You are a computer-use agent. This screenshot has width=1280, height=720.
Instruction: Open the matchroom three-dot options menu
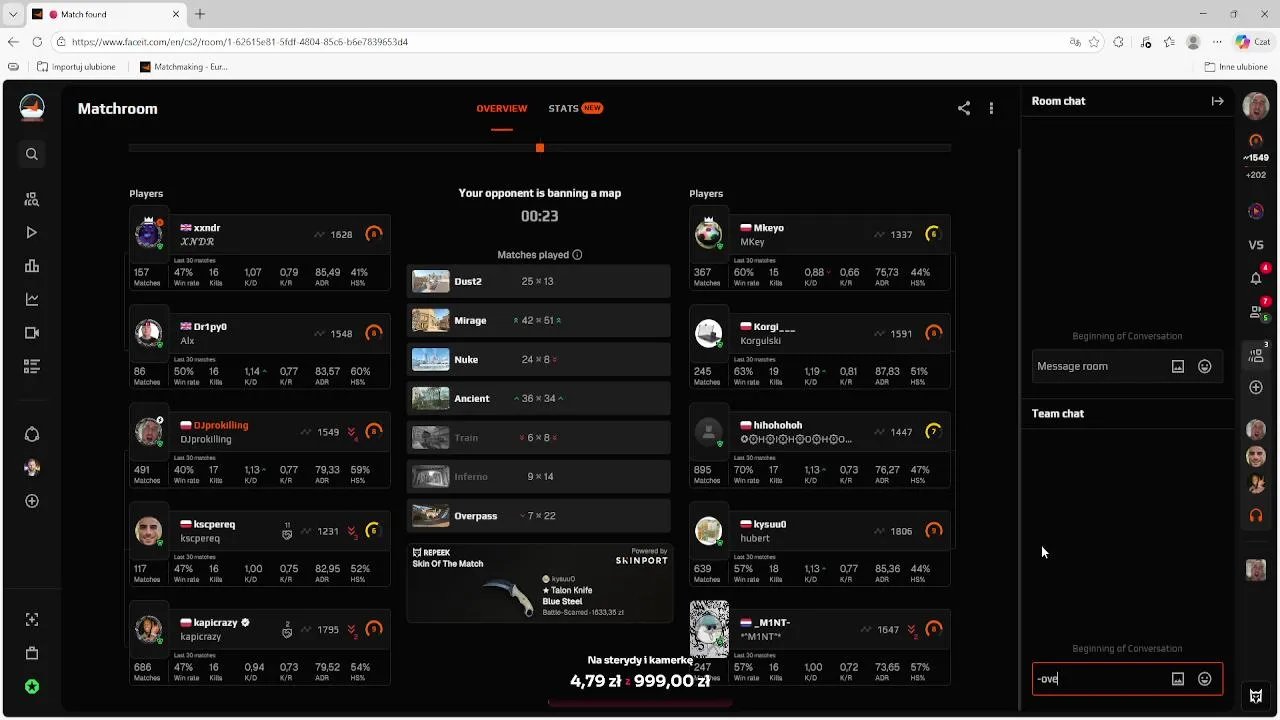(x=991, y=108)
